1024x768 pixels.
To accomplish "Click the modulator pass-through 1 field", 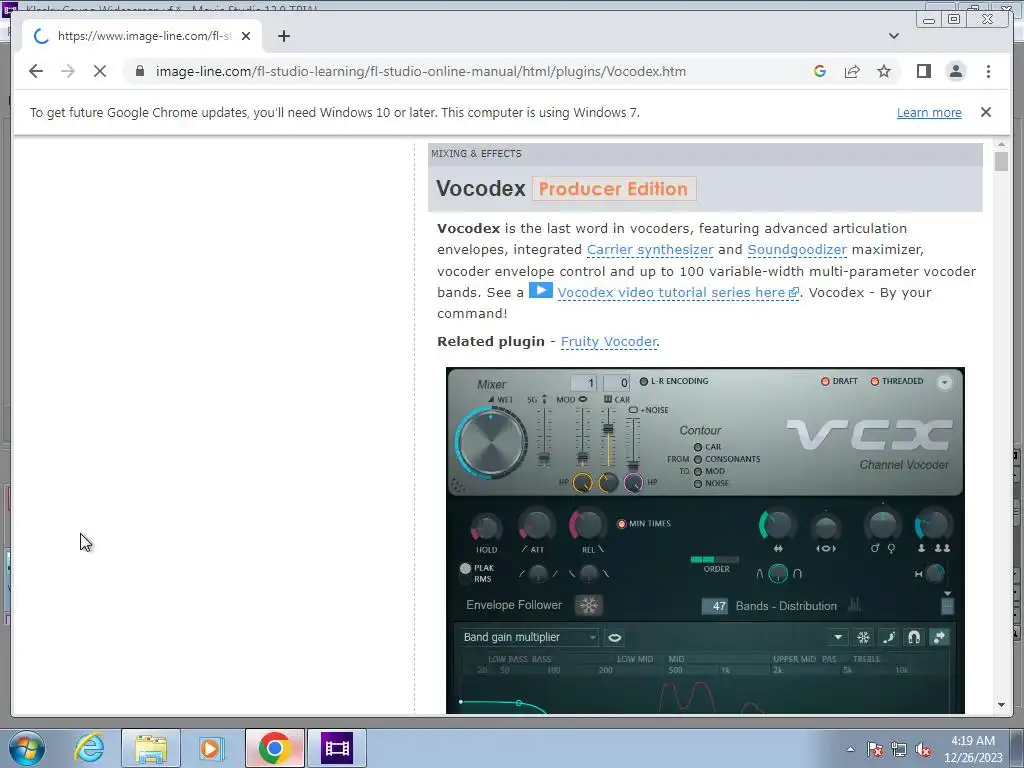I will coord(584,383).
